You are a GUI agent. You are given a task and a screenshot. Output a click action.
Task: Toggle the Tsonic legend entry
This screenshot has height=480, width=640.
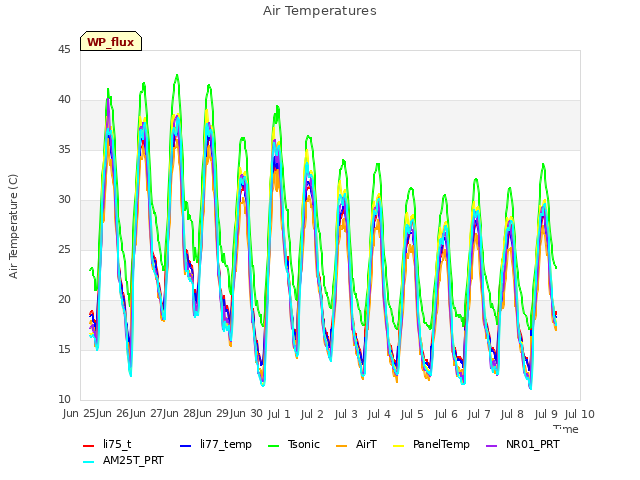294,444
